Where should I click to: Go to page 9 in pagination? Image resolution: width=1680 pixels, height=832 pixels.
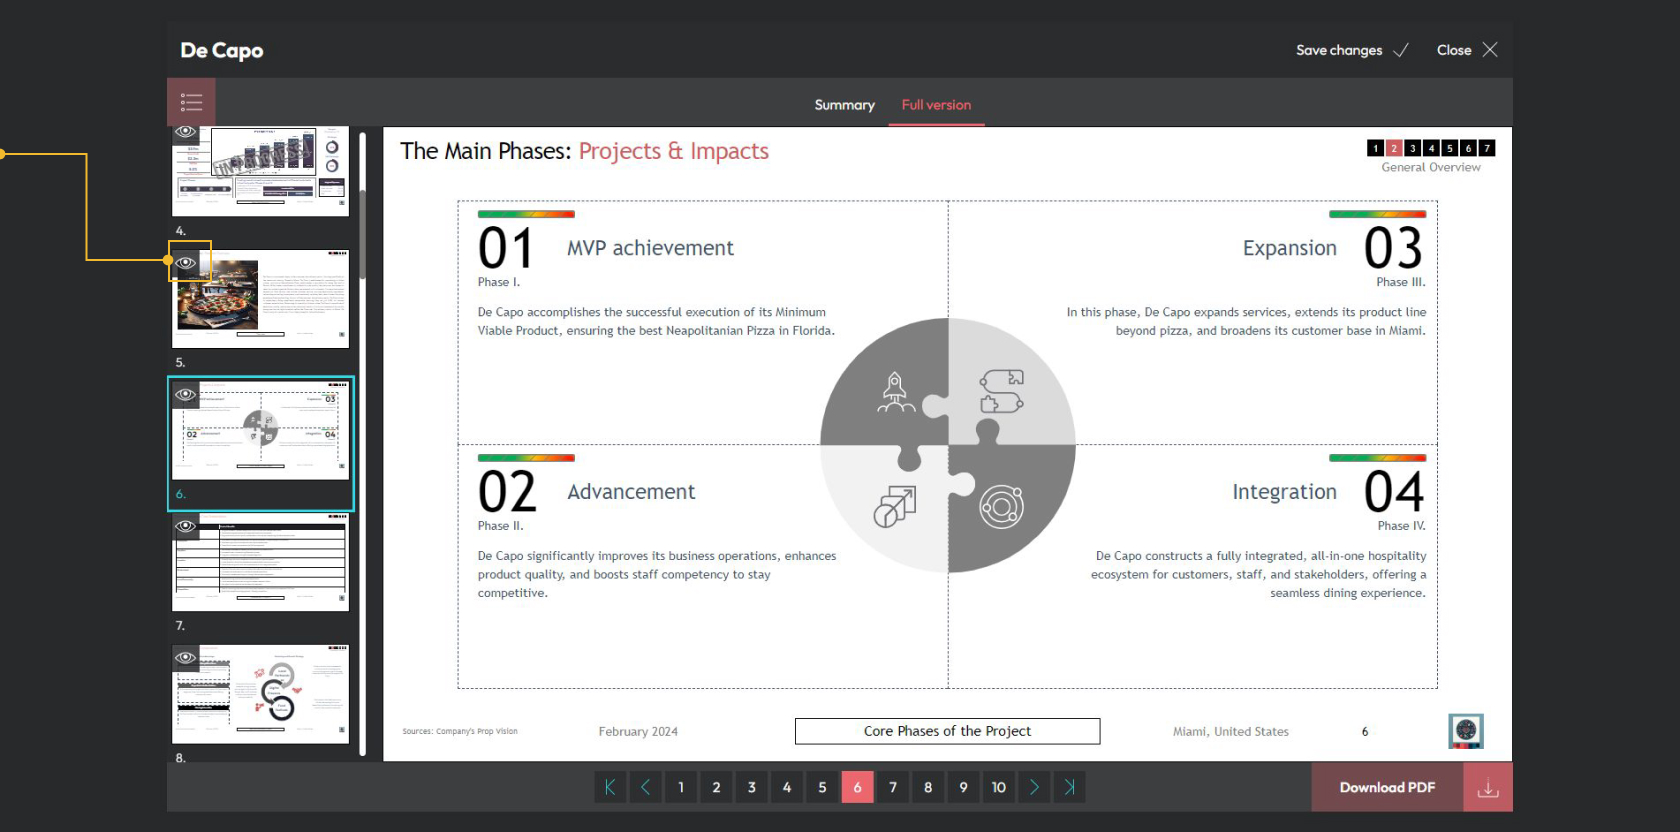pyautogui.click(x=963, y=787)
